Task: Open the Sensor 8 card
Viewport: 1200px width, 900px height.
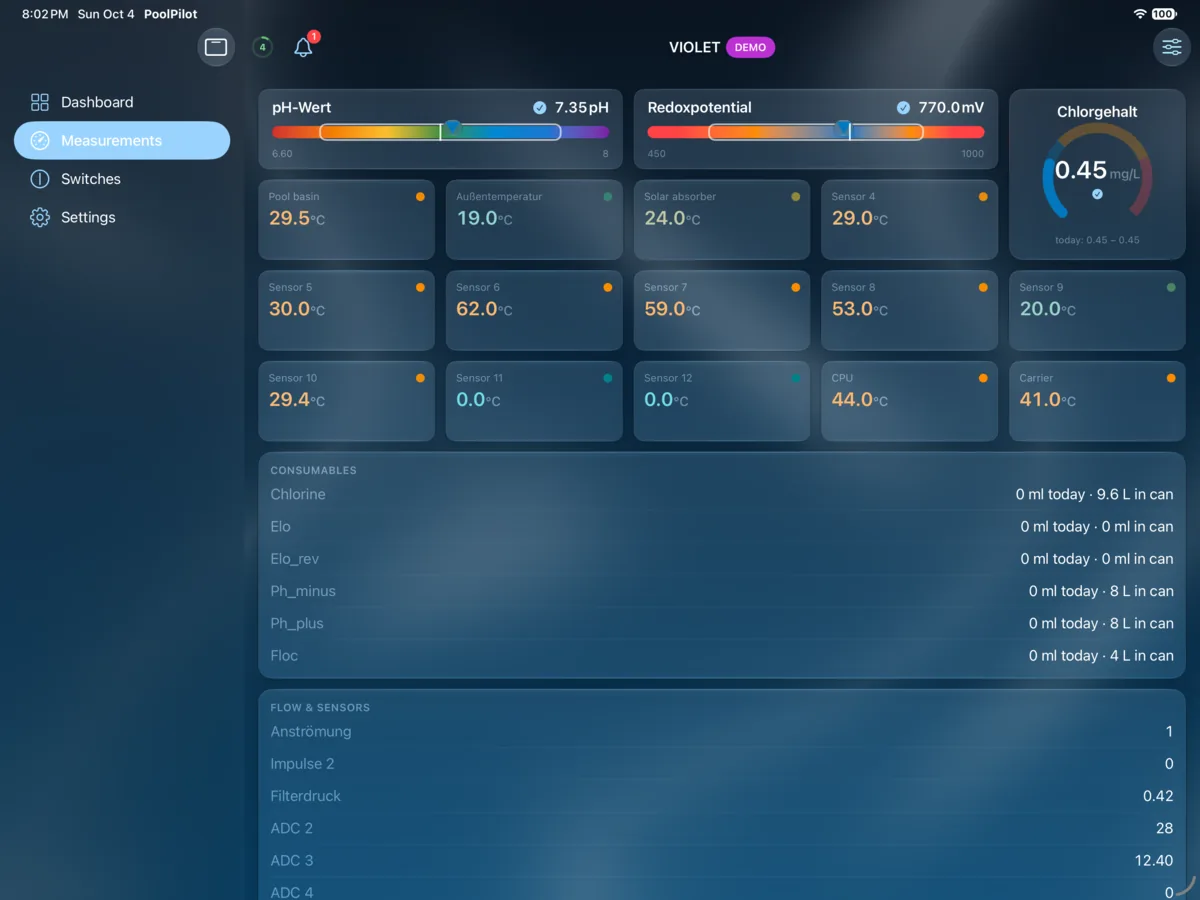Action: (x=909, y=310)
